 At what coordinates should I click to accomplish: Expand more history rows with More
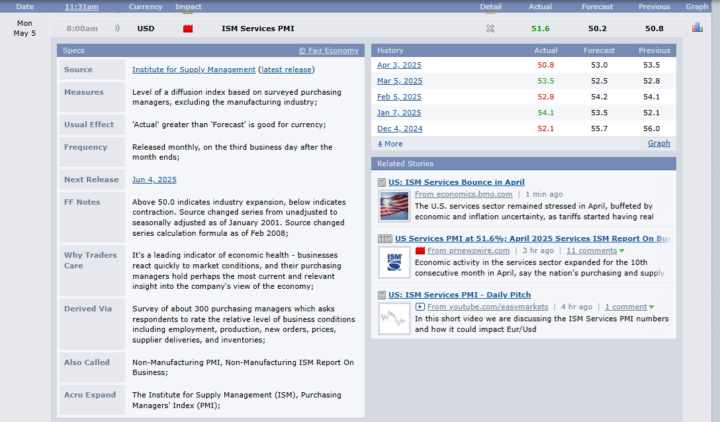point(390,144)
